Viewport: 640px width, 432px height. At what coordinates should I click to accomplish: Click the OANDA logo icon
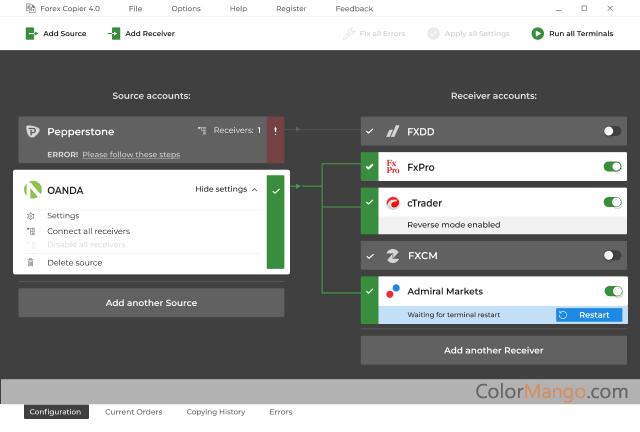pos(32,189)
